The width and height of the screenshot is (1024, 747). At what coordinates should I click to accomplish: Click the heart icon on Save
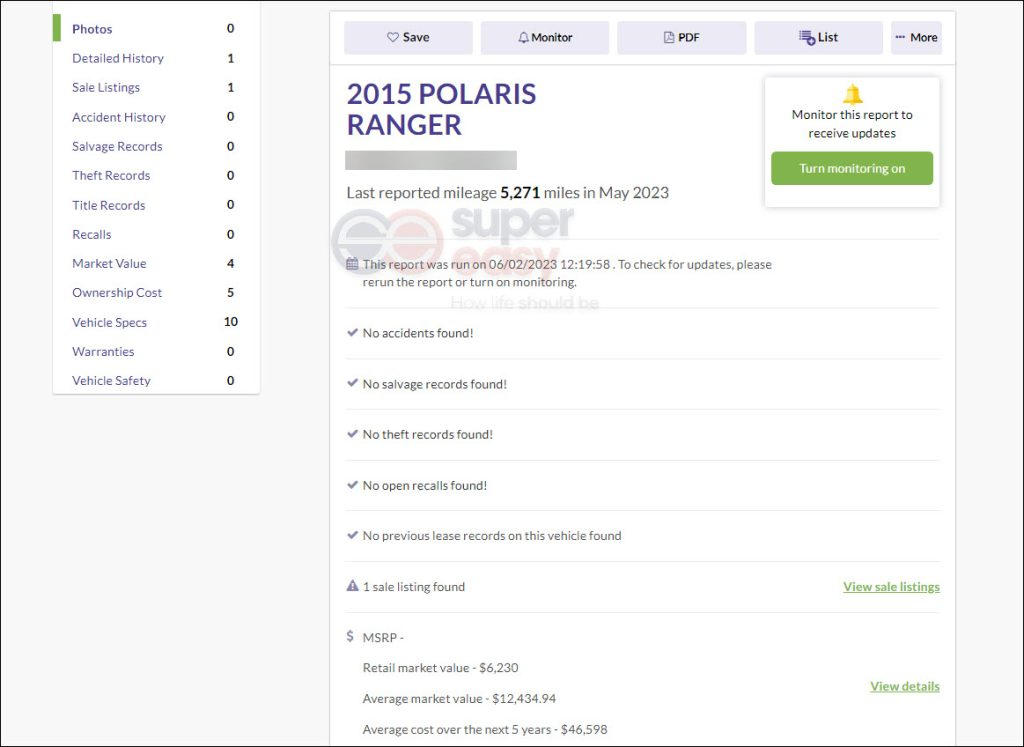point(392,37)
